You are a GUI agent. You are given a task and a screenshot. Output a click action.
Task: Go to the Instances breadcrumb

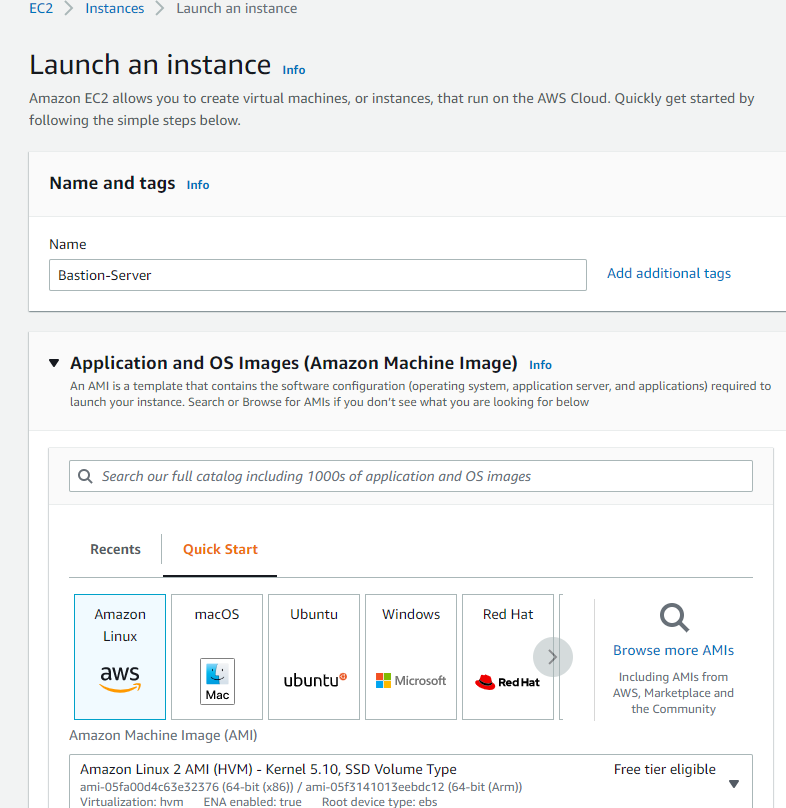[114, 8]
